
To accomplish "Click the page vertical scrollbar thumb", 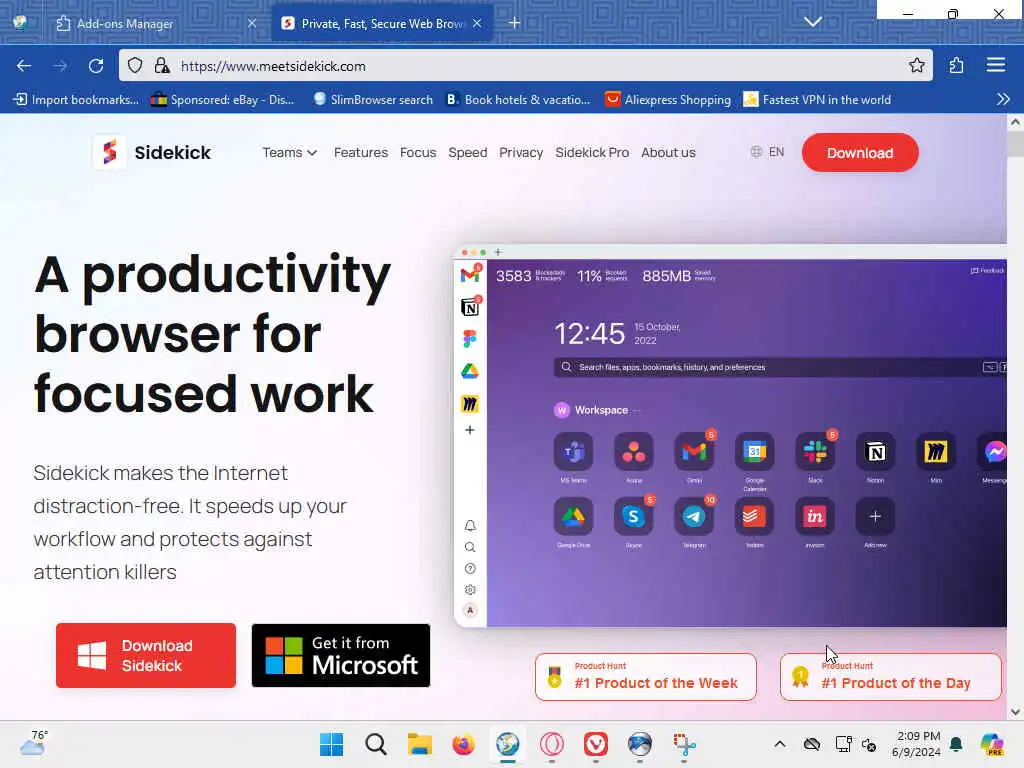I will 1015,144.
